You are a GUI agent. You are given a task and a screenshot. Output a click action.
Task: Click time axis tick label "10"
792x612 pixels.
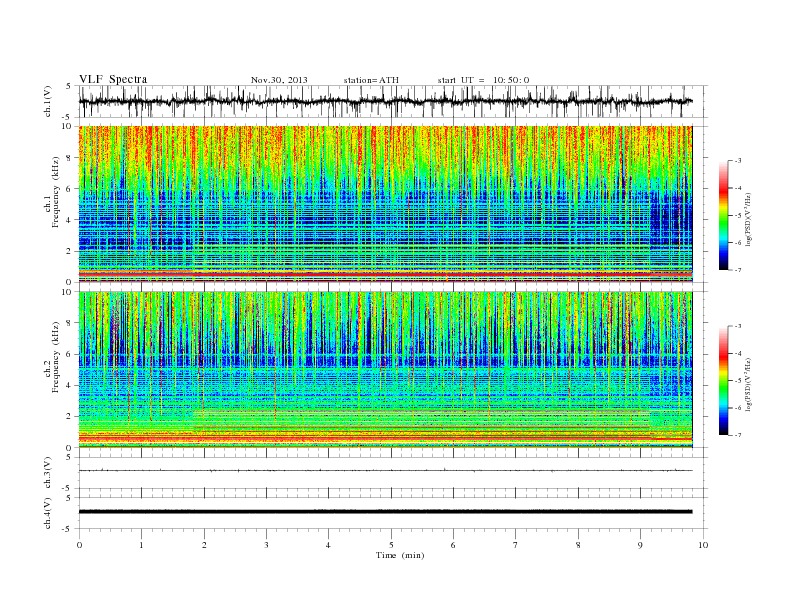(703, 545)
